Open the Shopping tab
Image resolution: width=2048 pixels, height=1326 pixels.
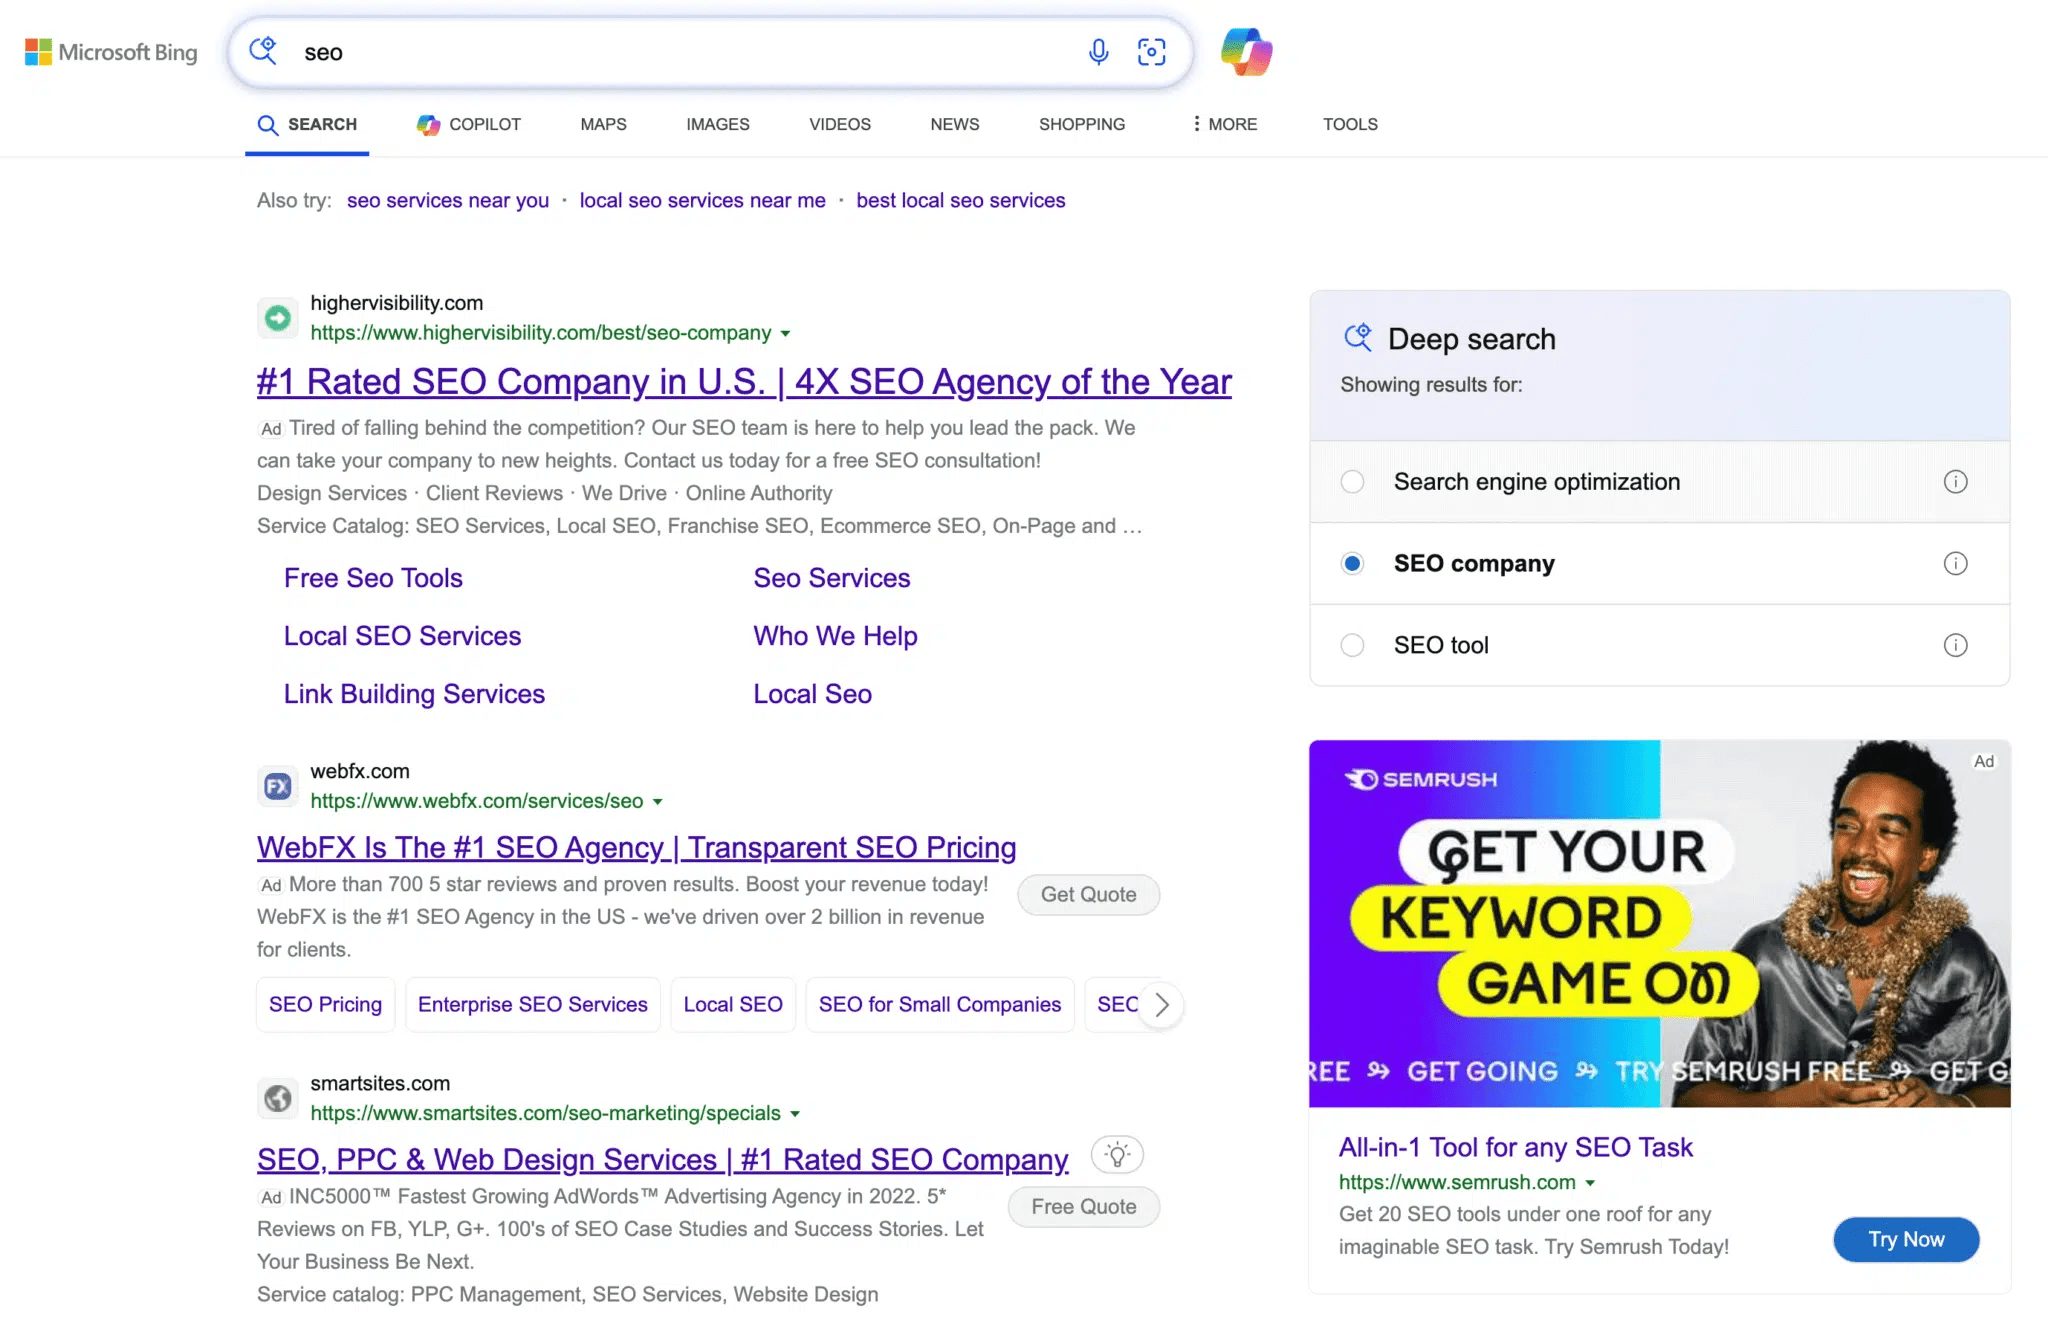click(x=1081, y=124)
